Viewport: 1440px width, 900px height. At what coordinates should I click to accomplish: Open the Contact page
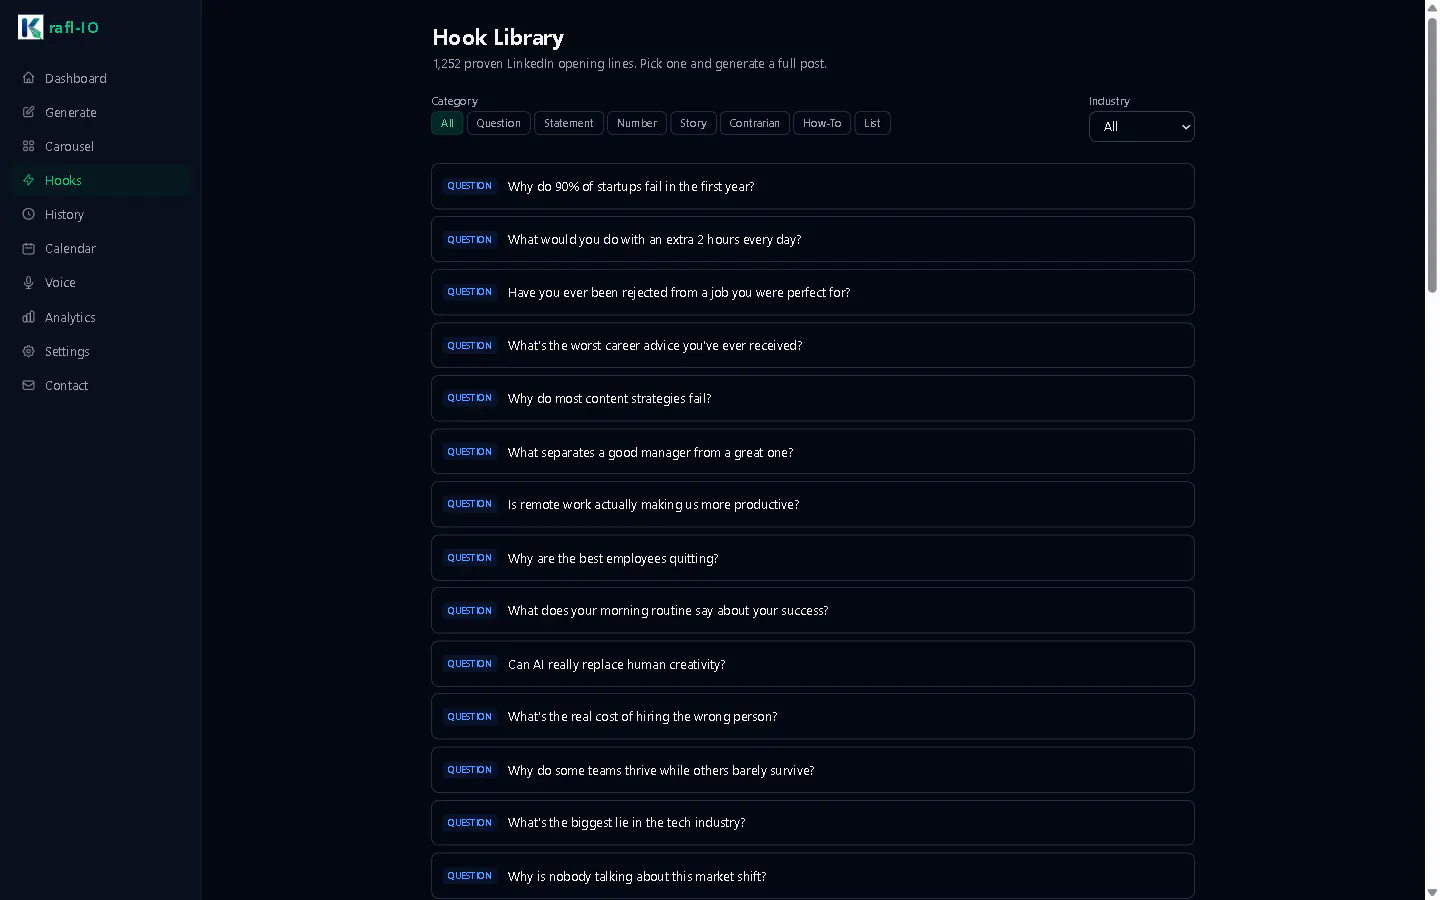pyautogui.click(x=100, y=385)
